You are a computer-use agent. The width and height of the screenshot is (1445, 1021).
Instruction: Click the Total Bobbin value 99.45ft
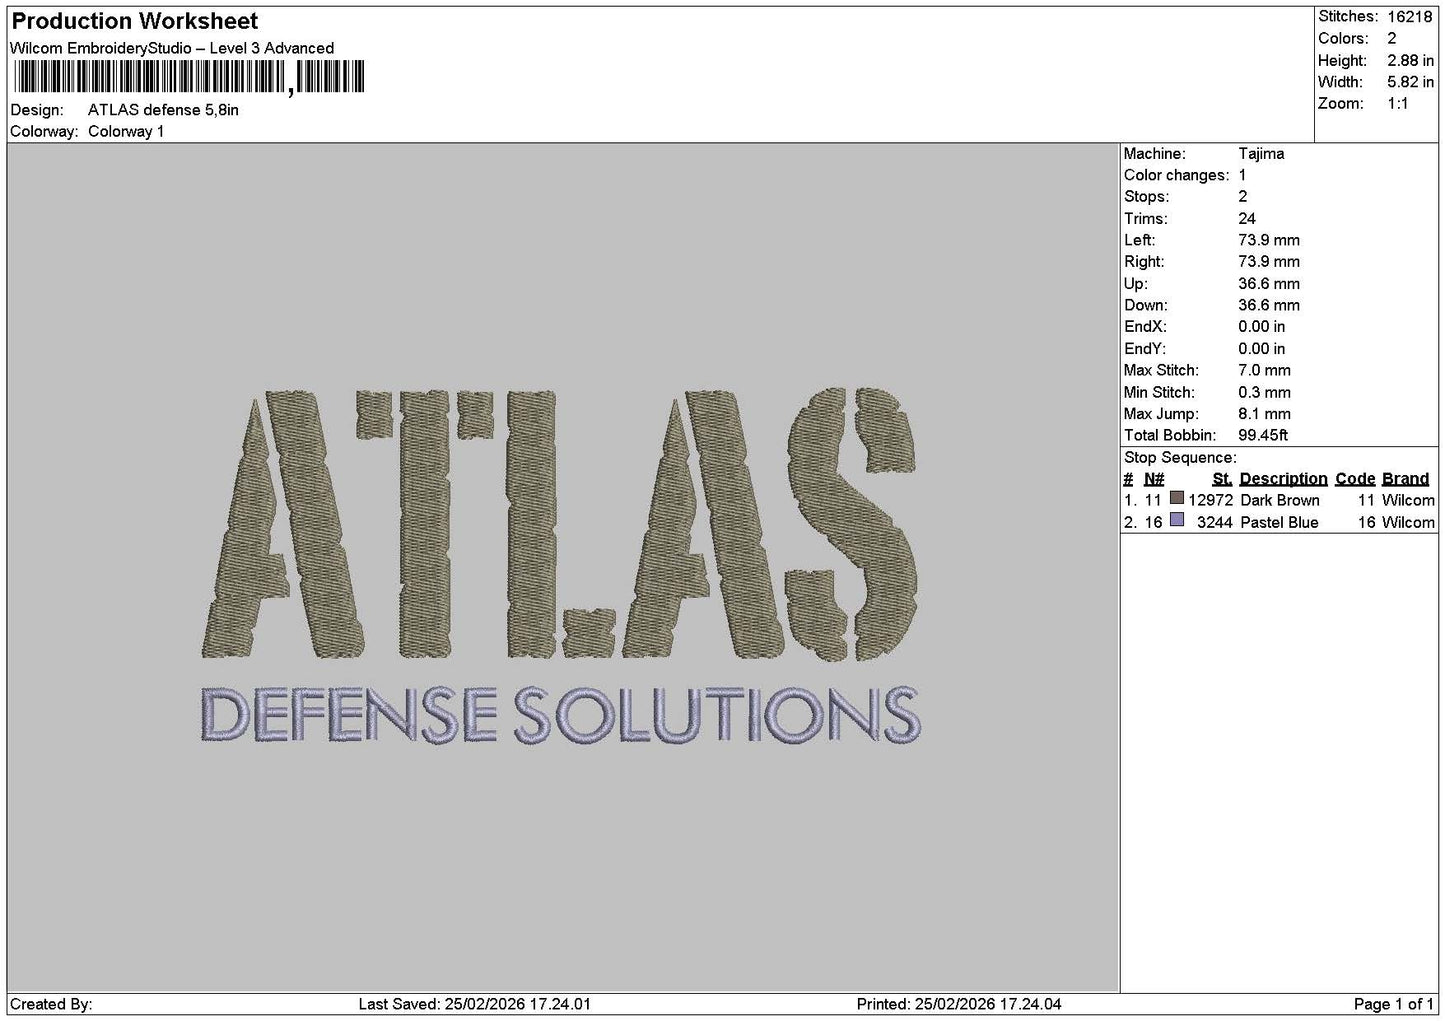click(x=1263, y=435)
